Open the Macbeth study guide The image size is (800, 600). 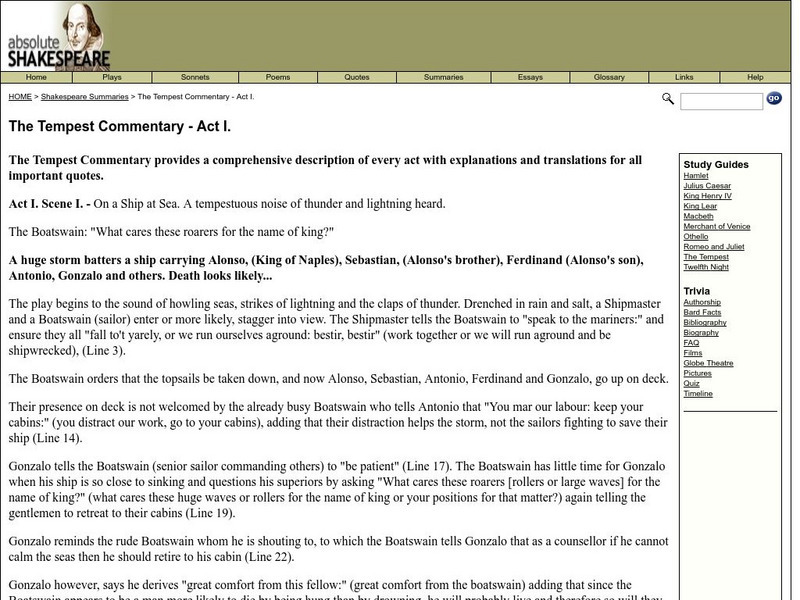(697, 216)
